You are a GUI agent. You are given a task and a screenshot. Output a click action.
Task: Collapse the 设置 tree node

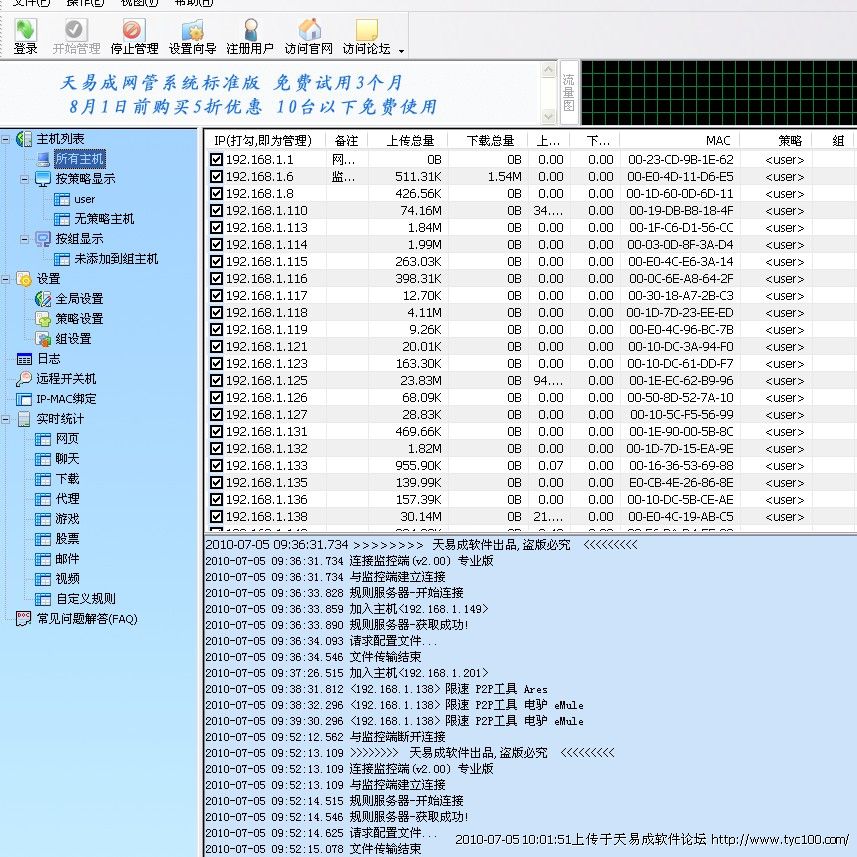(x=7, y=279)
